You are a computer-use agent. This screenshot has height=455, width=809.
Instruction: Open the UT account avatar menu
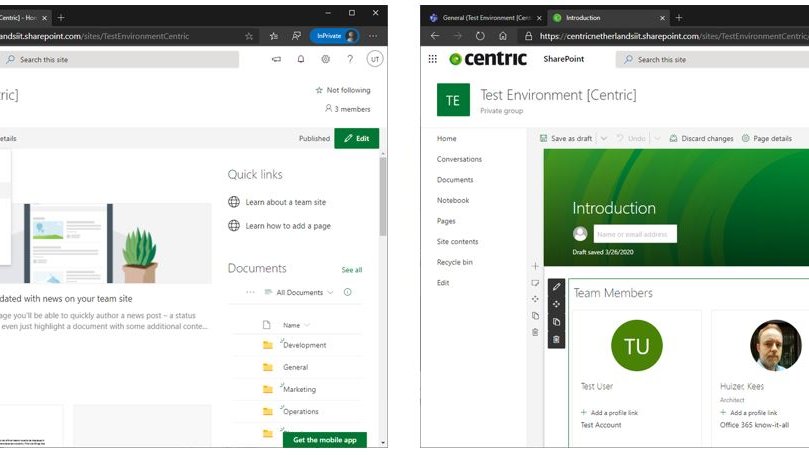pyautogui.click(x=375, y=59)
